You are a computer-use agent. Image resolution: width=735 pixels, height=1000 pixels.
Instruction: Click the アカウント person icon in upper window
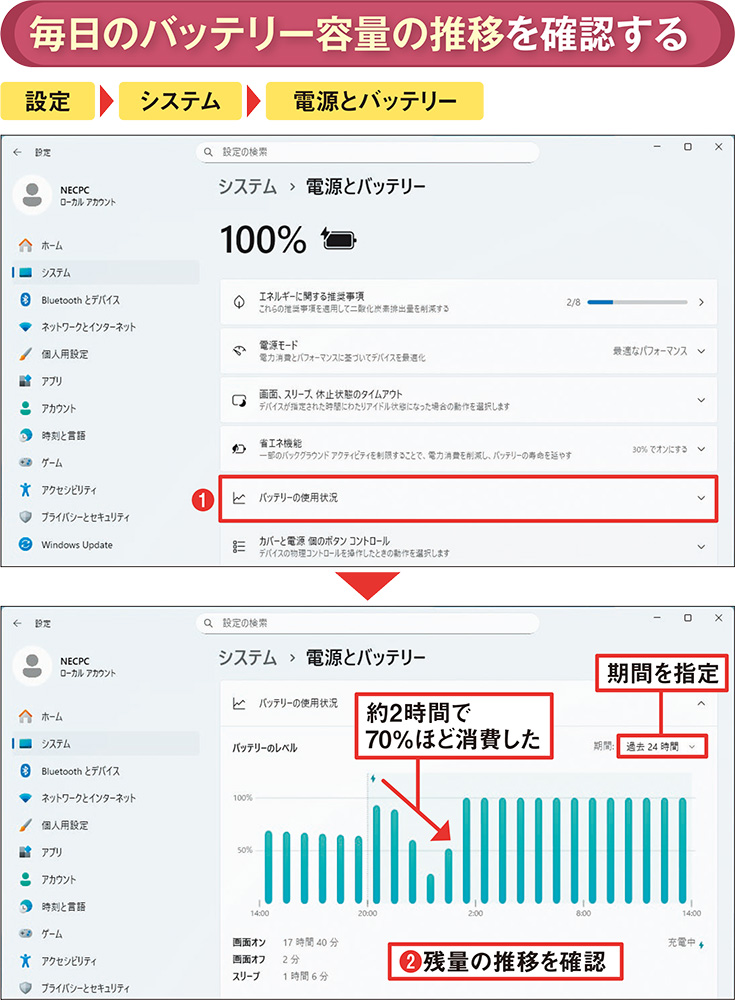[x=26, y=408]
